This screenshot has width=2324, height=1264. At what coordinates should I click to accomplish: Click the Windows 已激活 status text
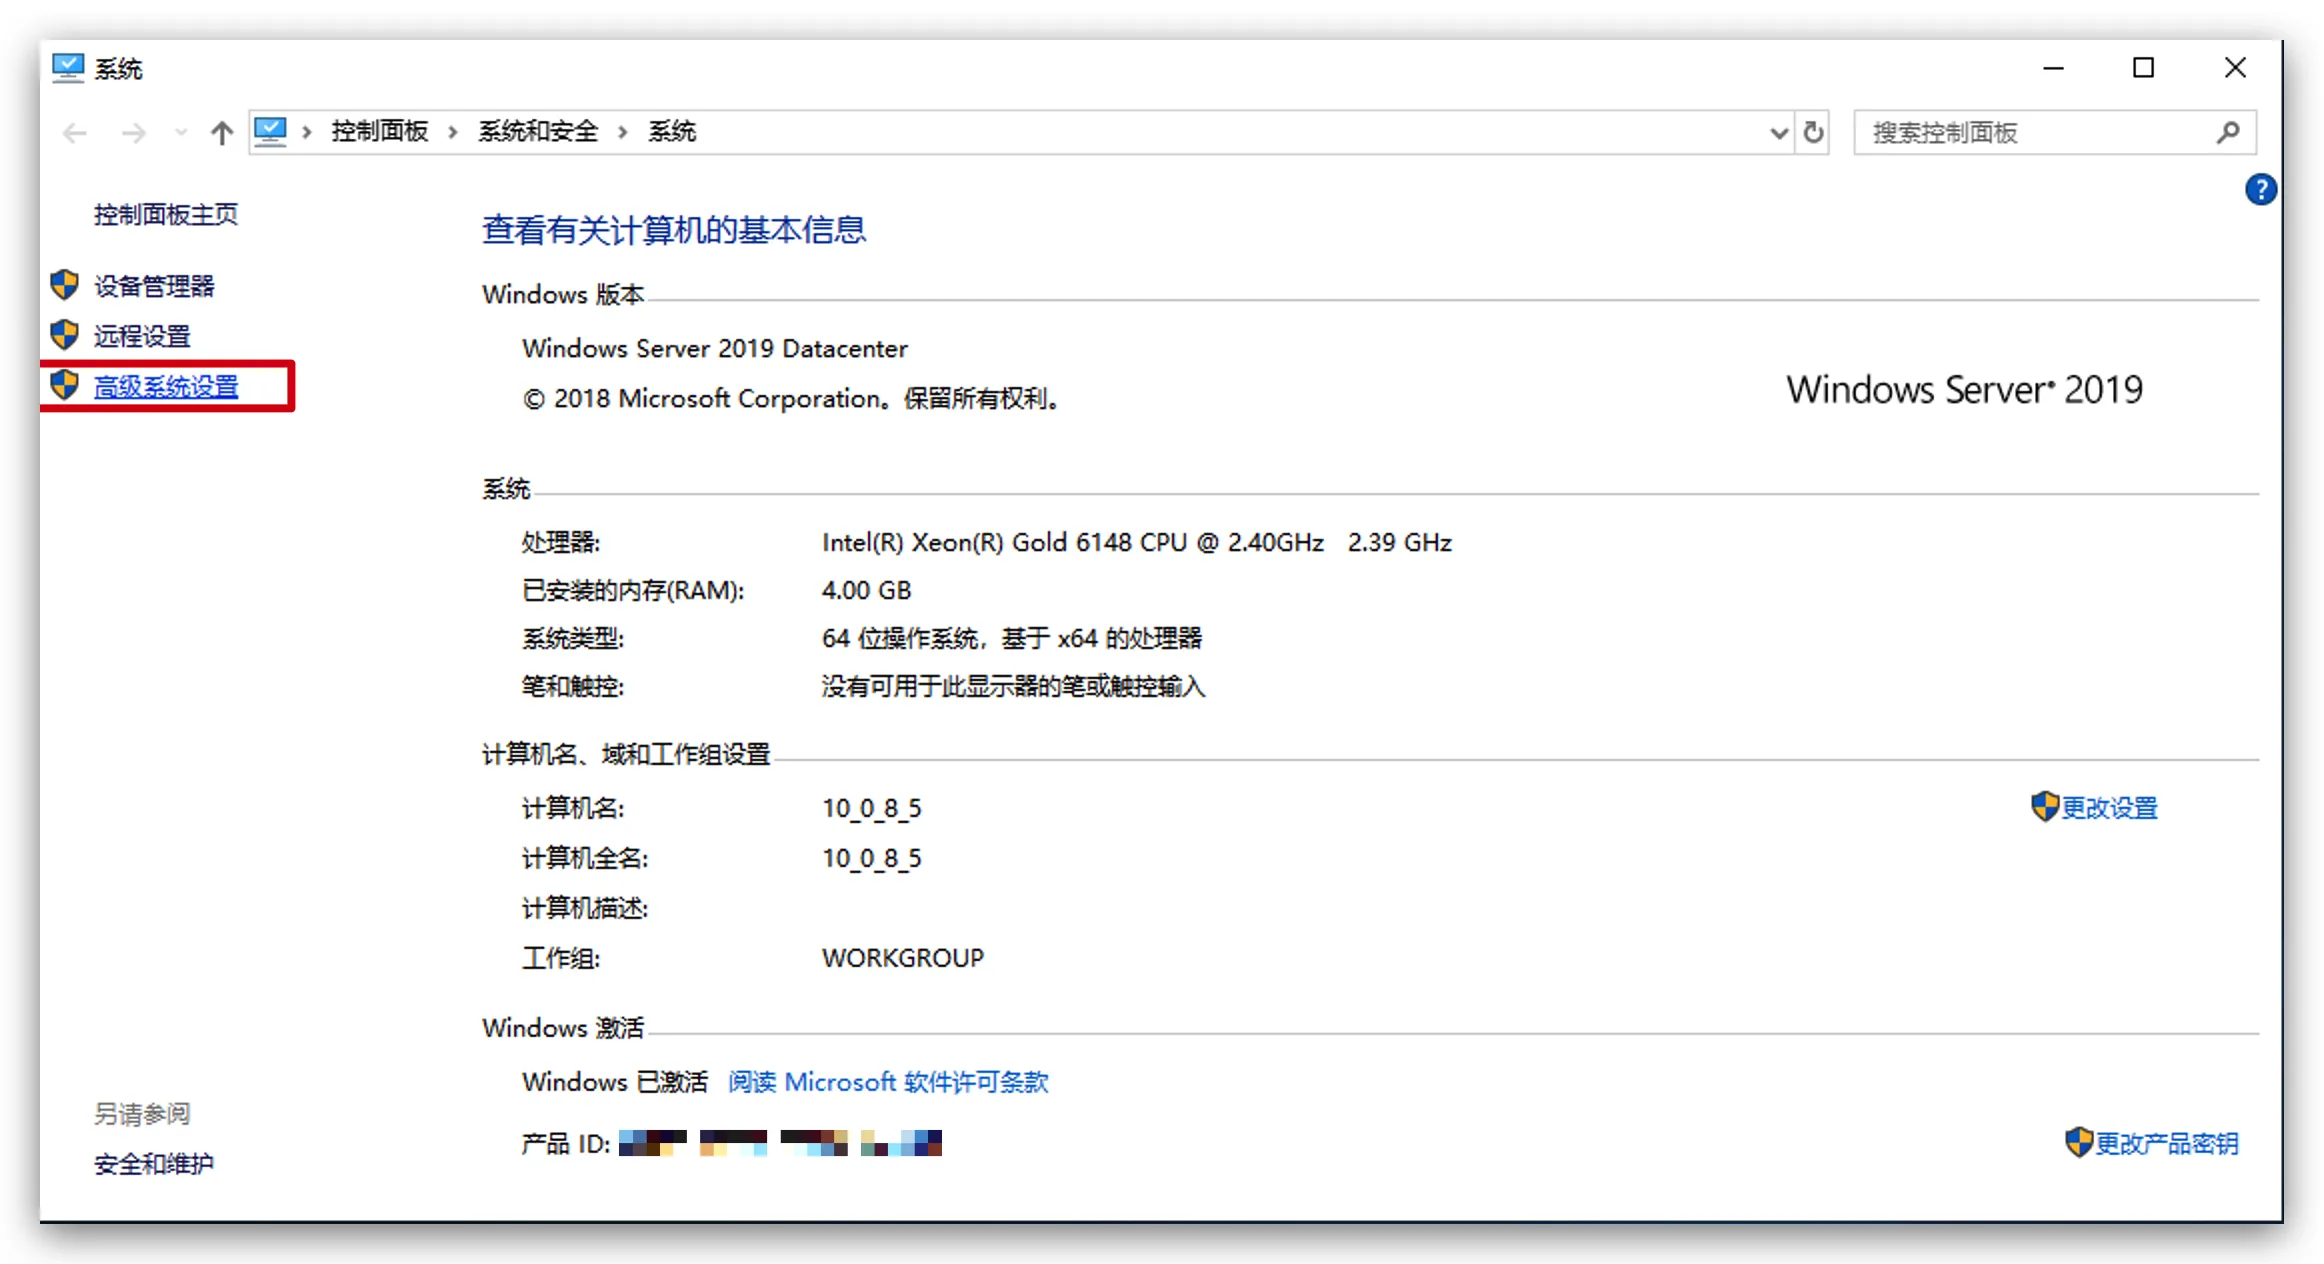615,1082
